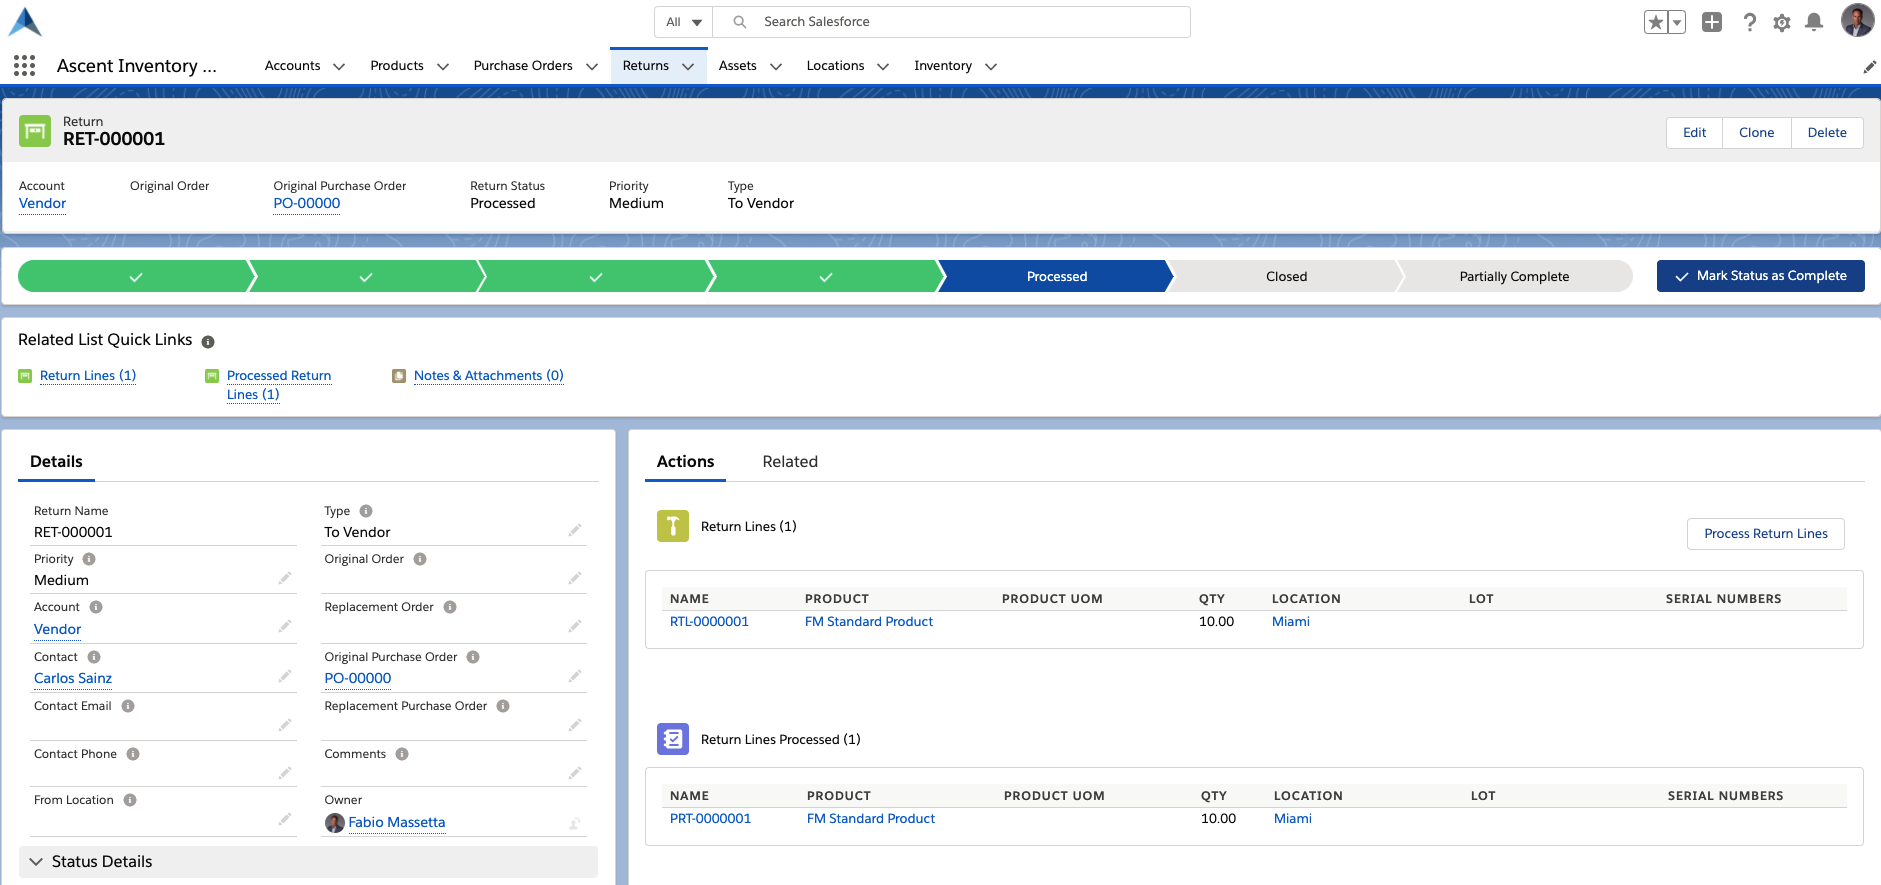Click Mark Status as Complete button

tap(1760, 276)
